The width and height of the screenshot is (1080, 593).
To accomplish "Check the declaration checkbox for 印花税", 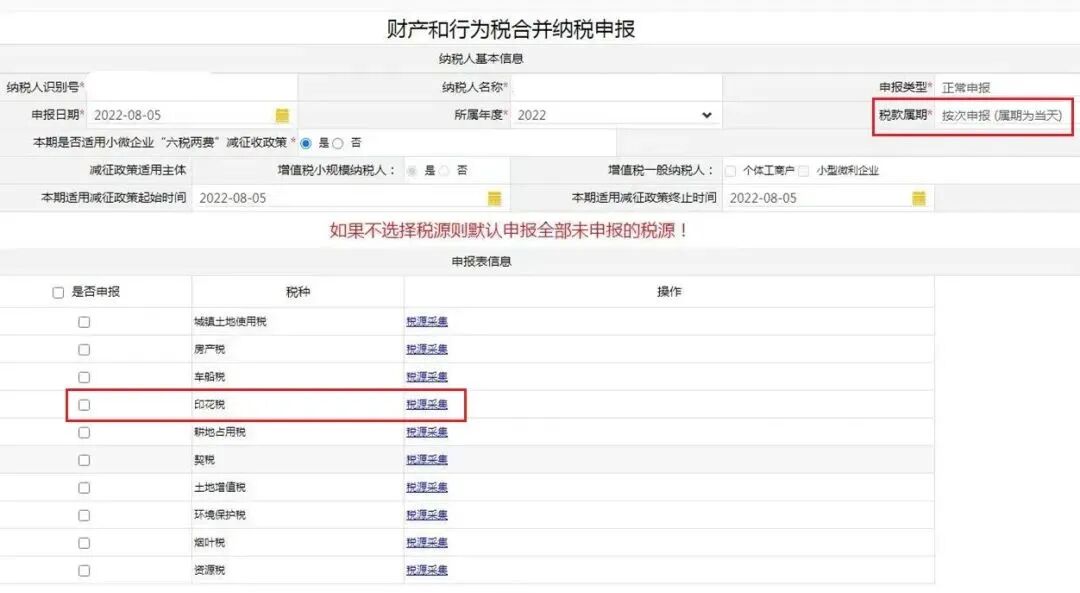I will pyautogui.click(x=84, y=404).
